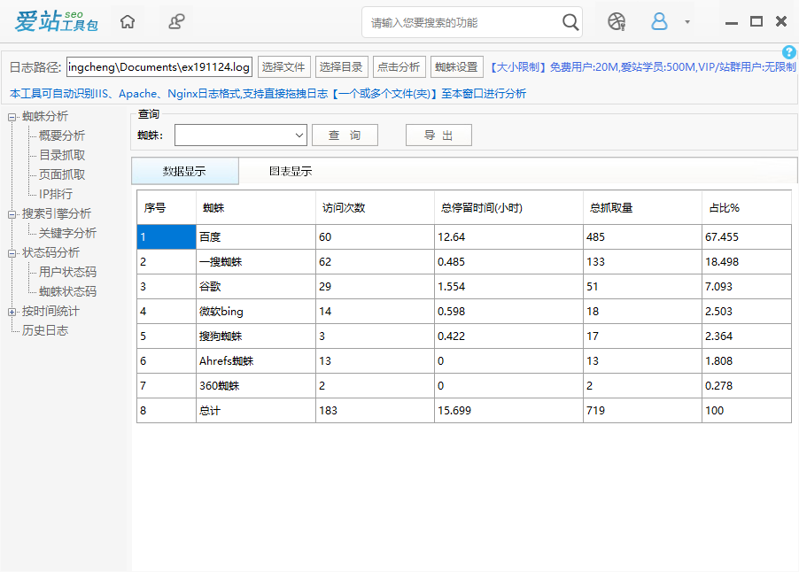Click the 183 total visits cell
Screen dimensions: 799x572
point(375,411)
